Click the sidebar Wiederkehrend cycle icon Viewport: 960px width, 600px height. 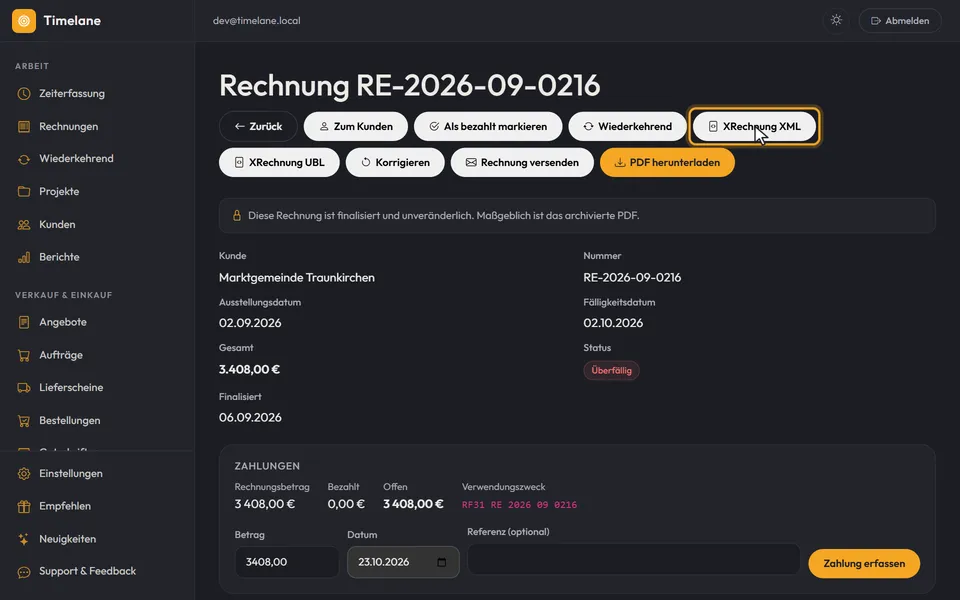[24, 159]
